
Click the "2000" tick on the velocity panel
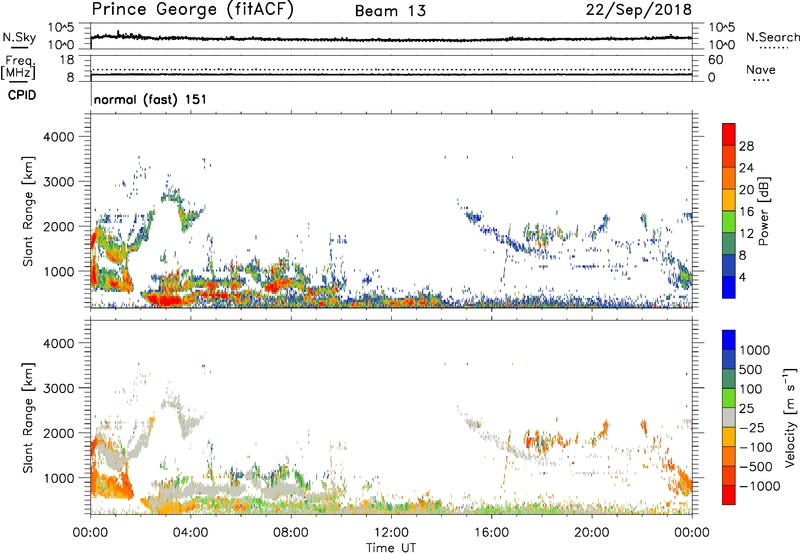coord(59,433)
